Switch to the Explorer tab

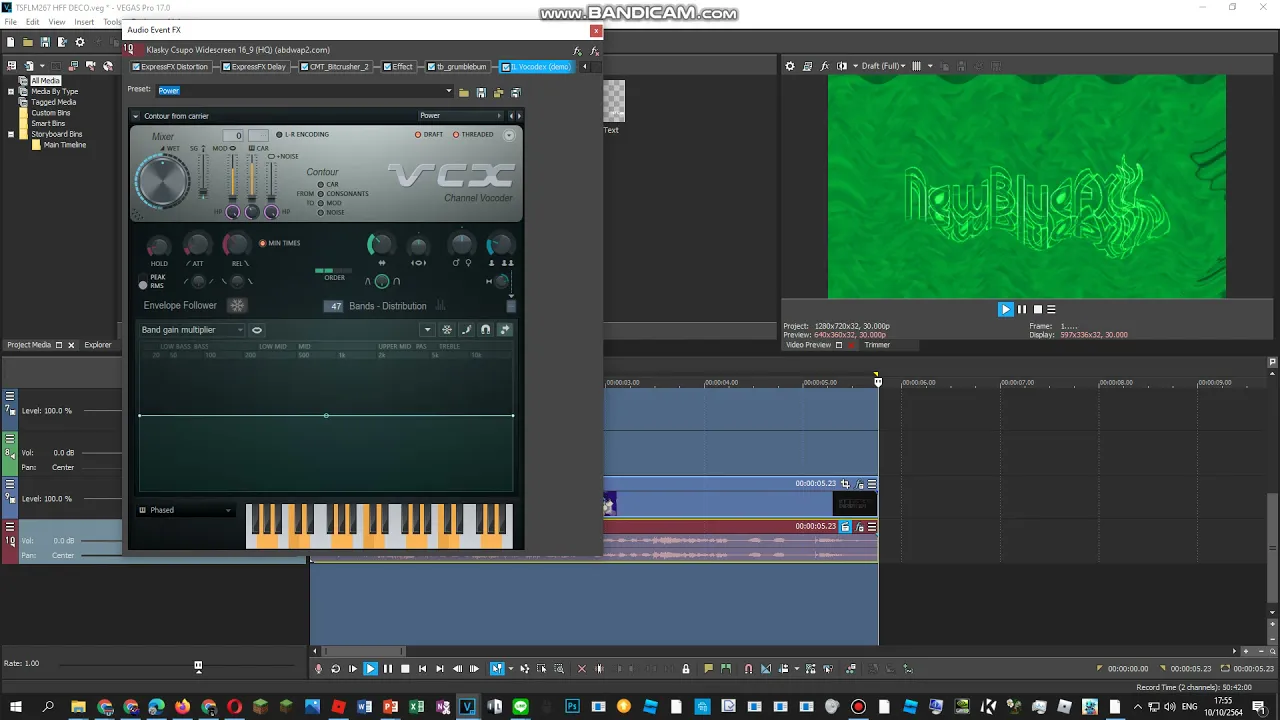[98, 345]
